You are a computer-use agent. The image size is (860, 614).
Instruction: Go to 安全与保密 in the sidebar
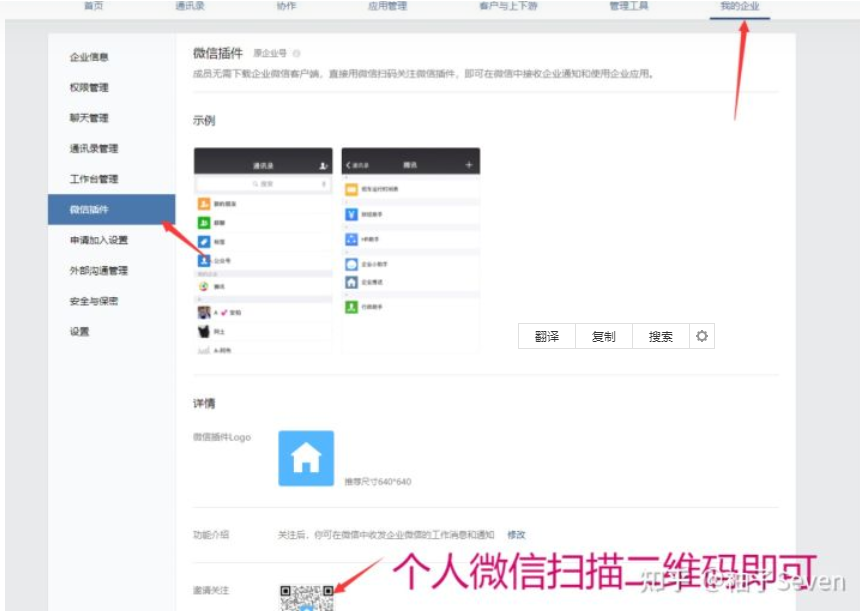click(x=94, y=301)
